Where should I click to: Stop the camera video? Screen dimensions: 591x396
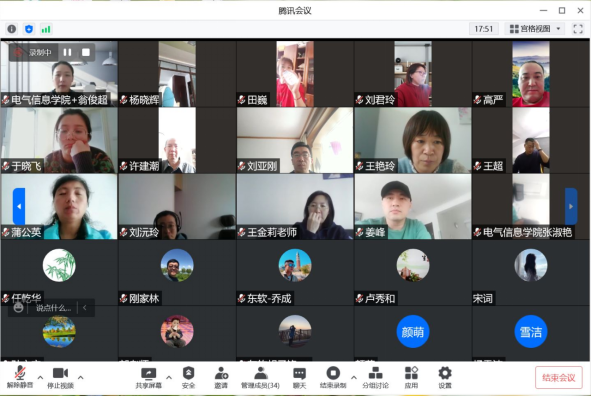pyautogui.click(x=60, y=378)
